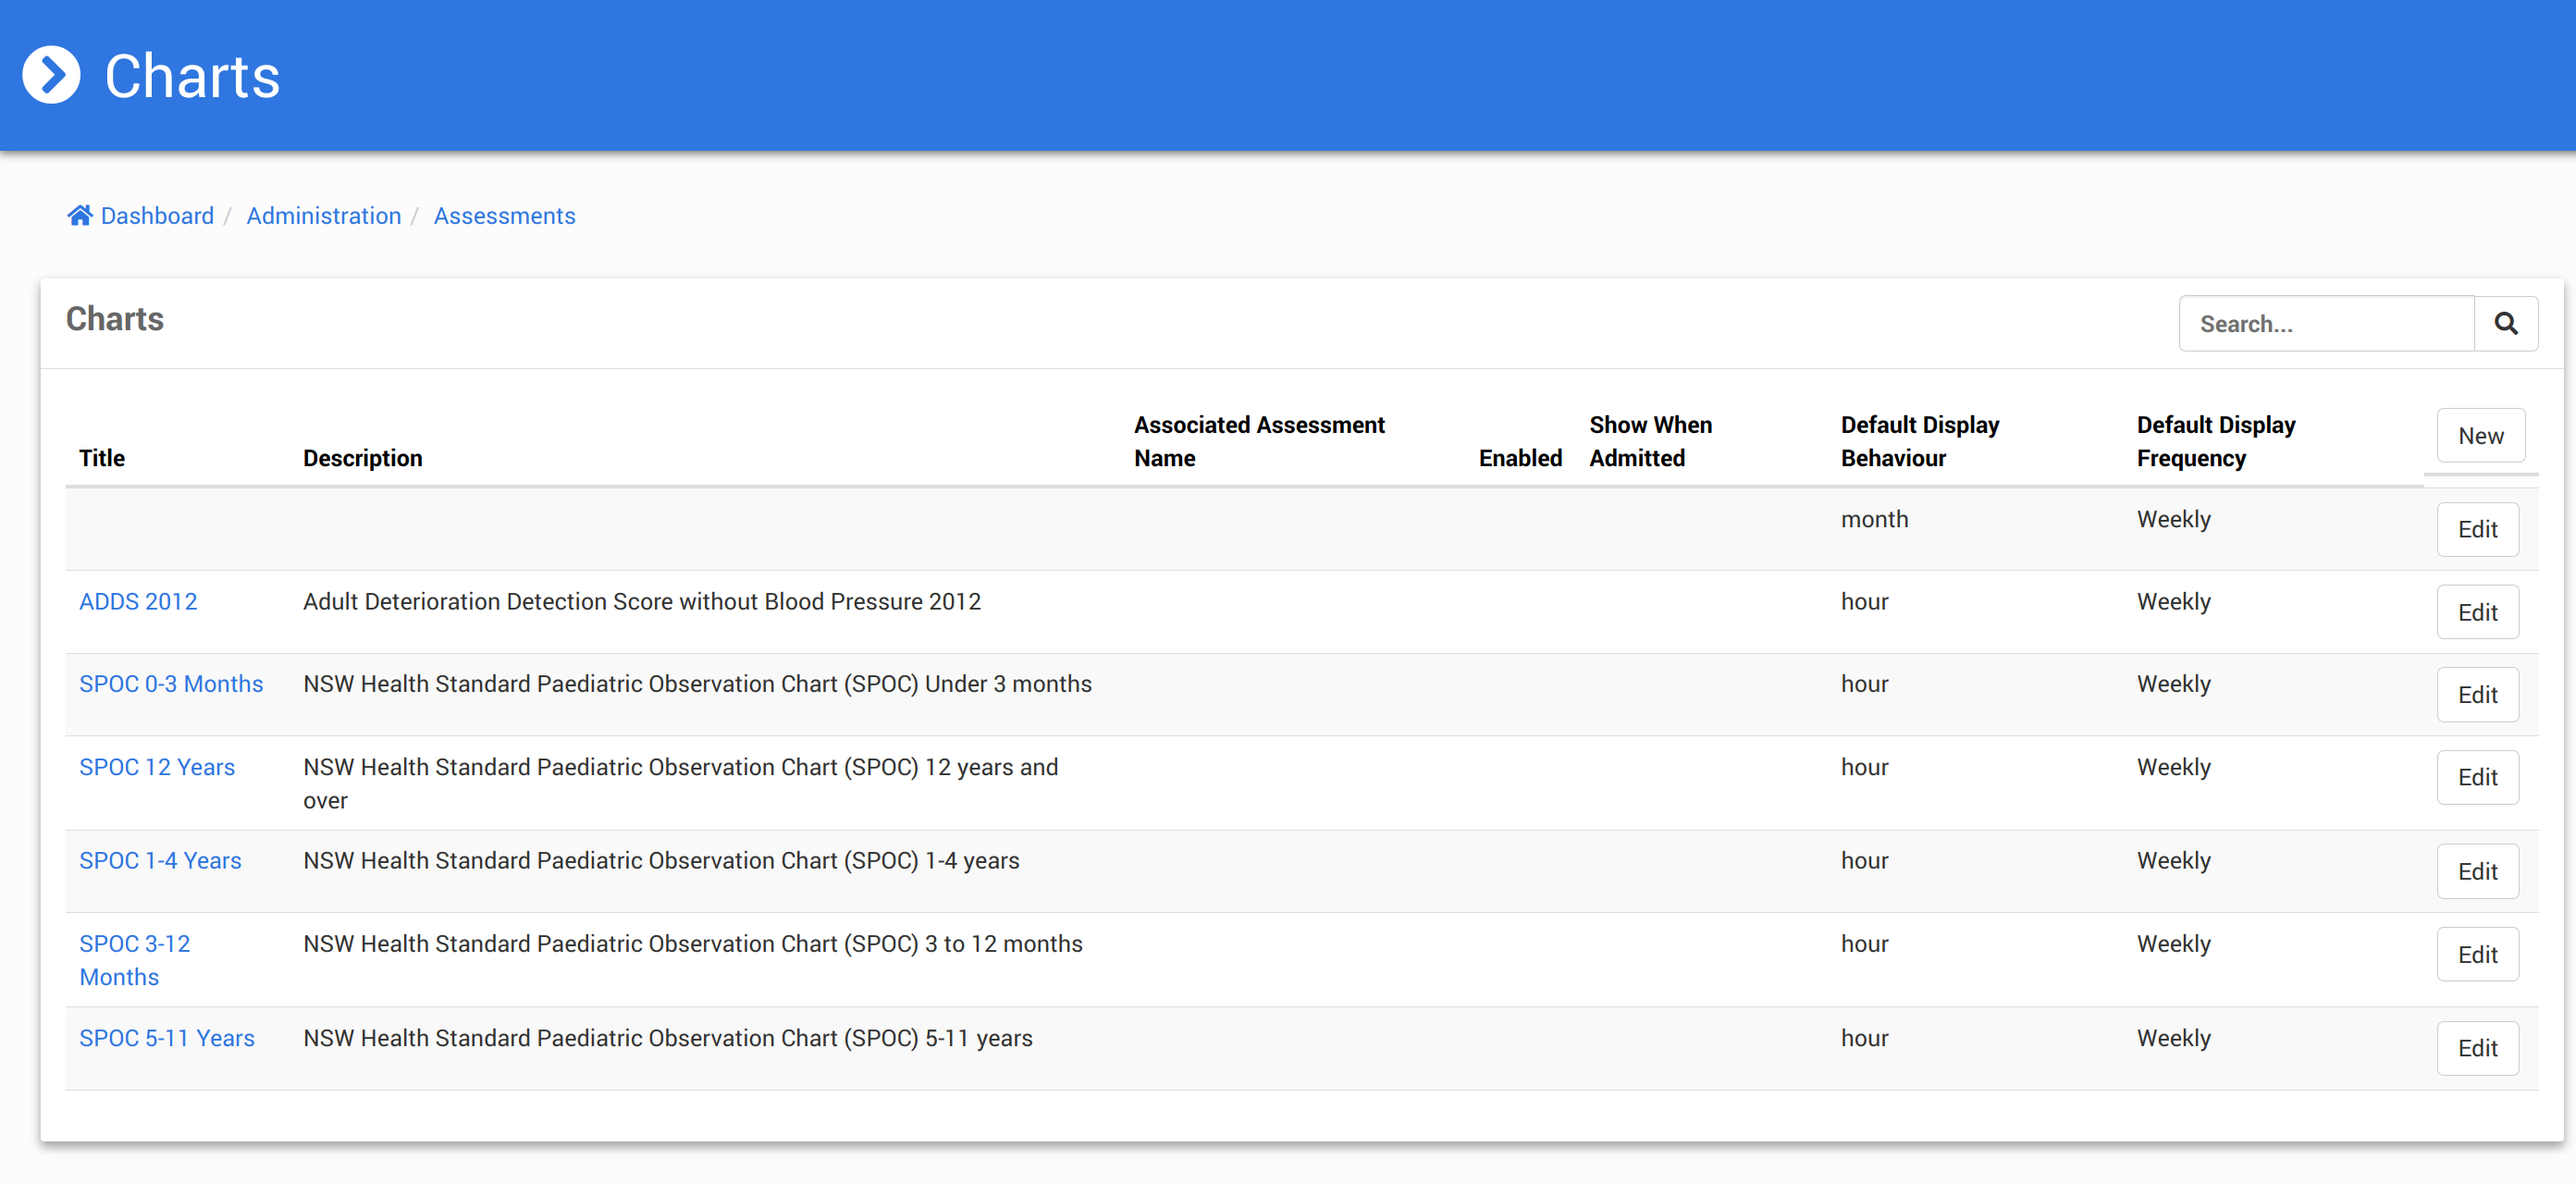Open the SPOC 3-12 Months chart link
The width and height of the screenshot is (2576, 1184).
click(134, 959)
